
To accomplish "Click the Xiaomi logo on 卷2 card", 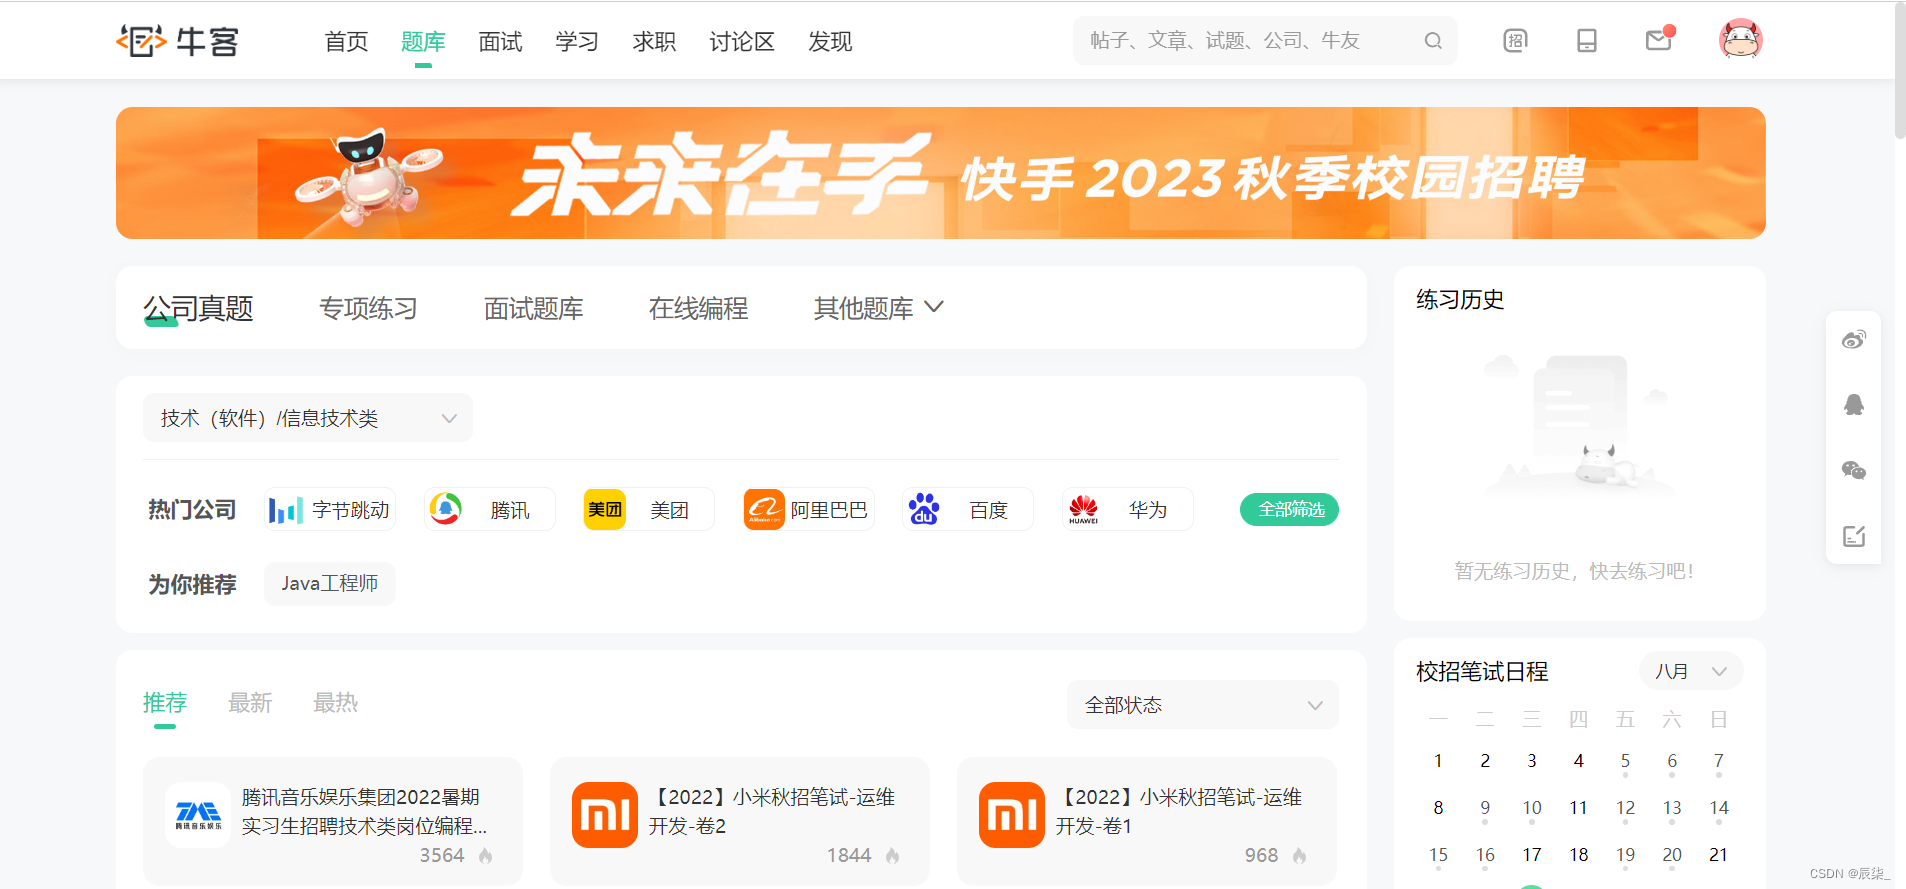I will point(605,815).
